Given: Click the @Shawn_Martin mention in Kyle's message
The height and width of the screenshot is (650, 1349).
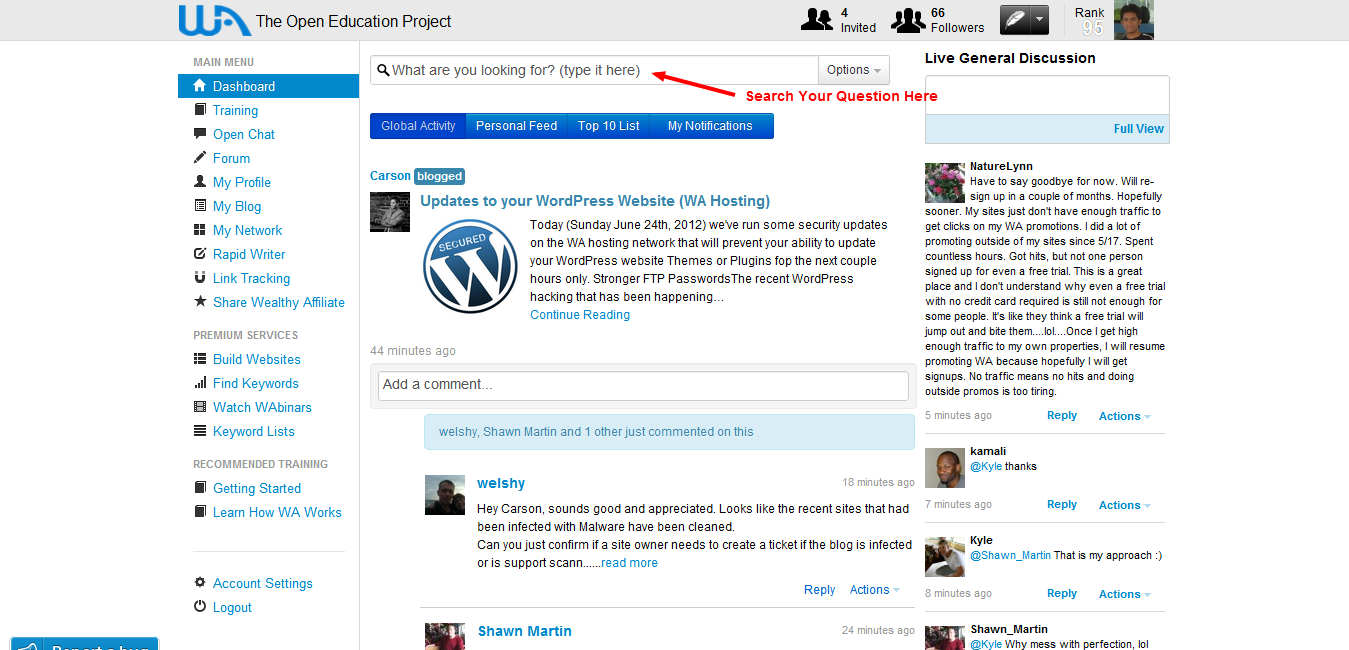Looking at the screenshot, I should (x=1010, y=556).
